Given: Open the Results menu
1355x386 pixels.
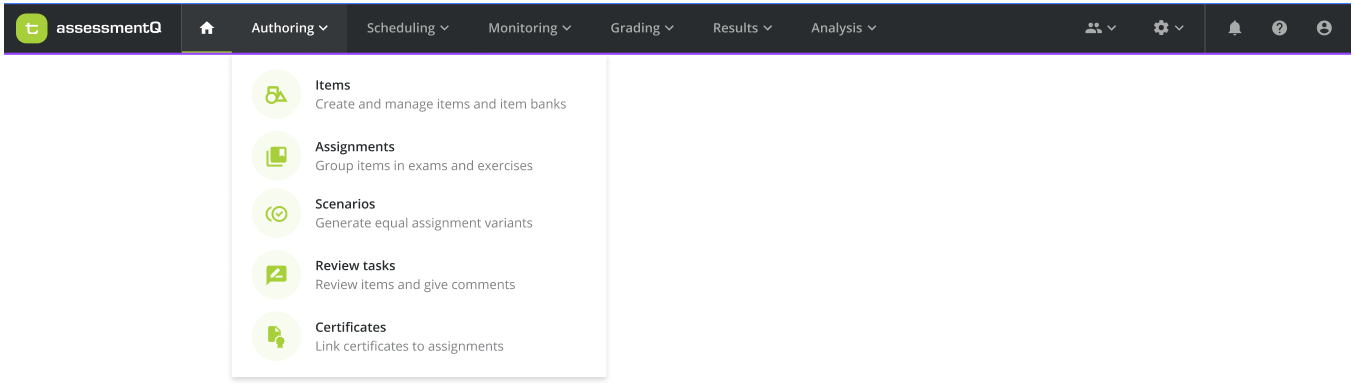Looking at the screenshot, I should click(x=743, y=28).
